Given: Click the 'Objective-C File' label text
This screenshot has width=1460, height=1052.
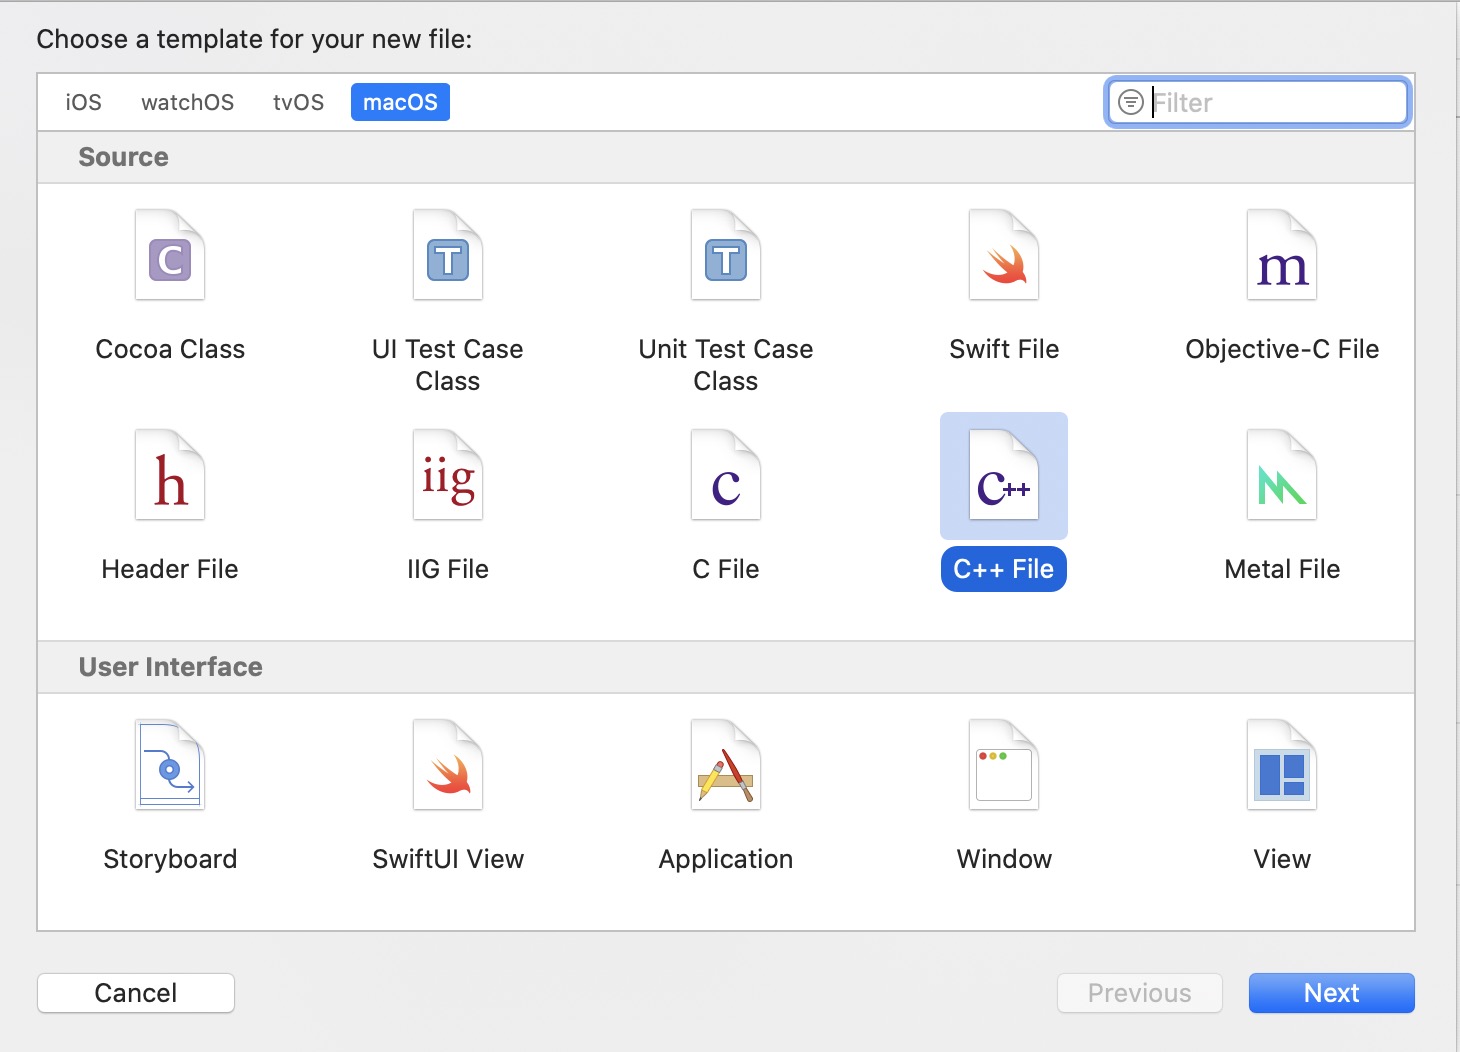Looking at the screenshot, I should pyautogui.click(x=1282, y=349).
